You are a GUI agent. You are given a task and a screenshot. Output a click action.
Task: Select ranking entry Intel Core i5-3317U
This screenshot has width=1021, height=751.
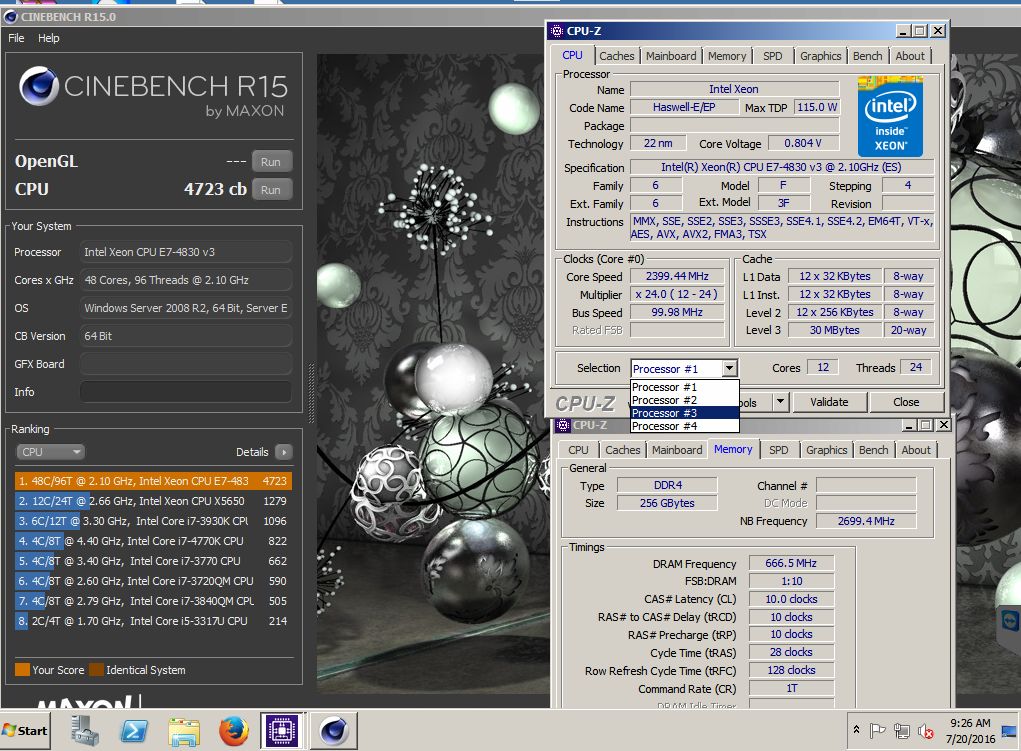(x=153, y=621)
